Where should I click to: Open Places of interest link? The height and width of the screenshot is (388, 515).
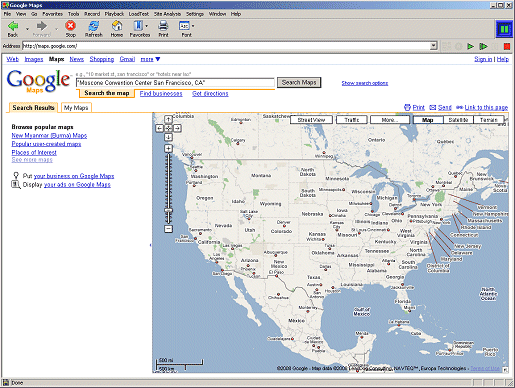(34, 152)
